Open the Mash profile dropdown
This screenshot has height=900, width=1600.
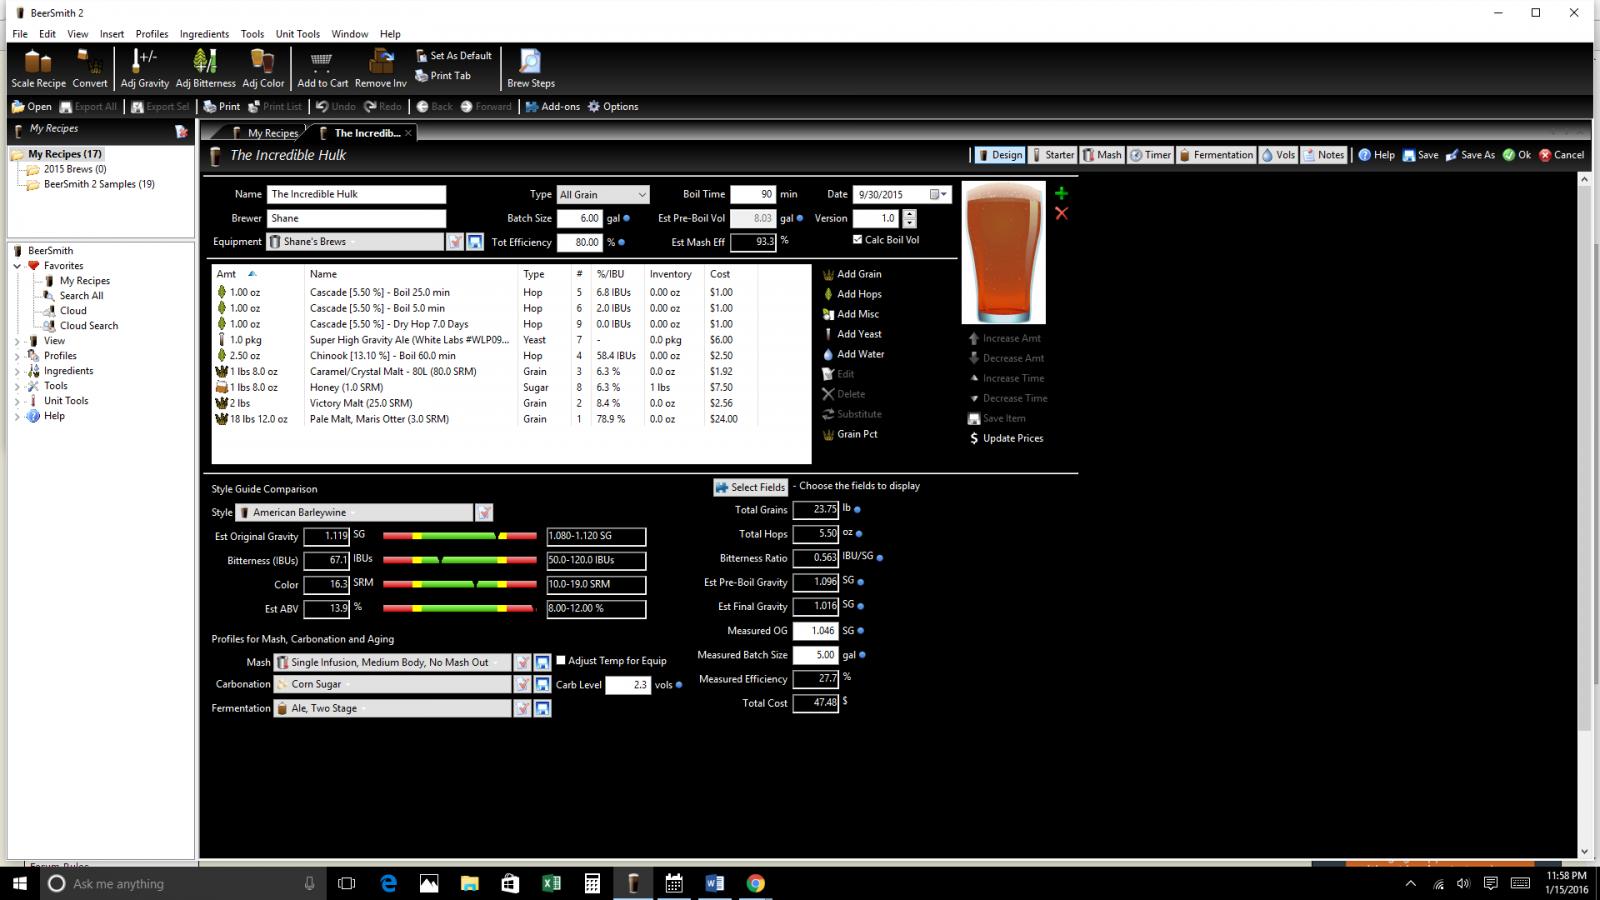[392, 662]
